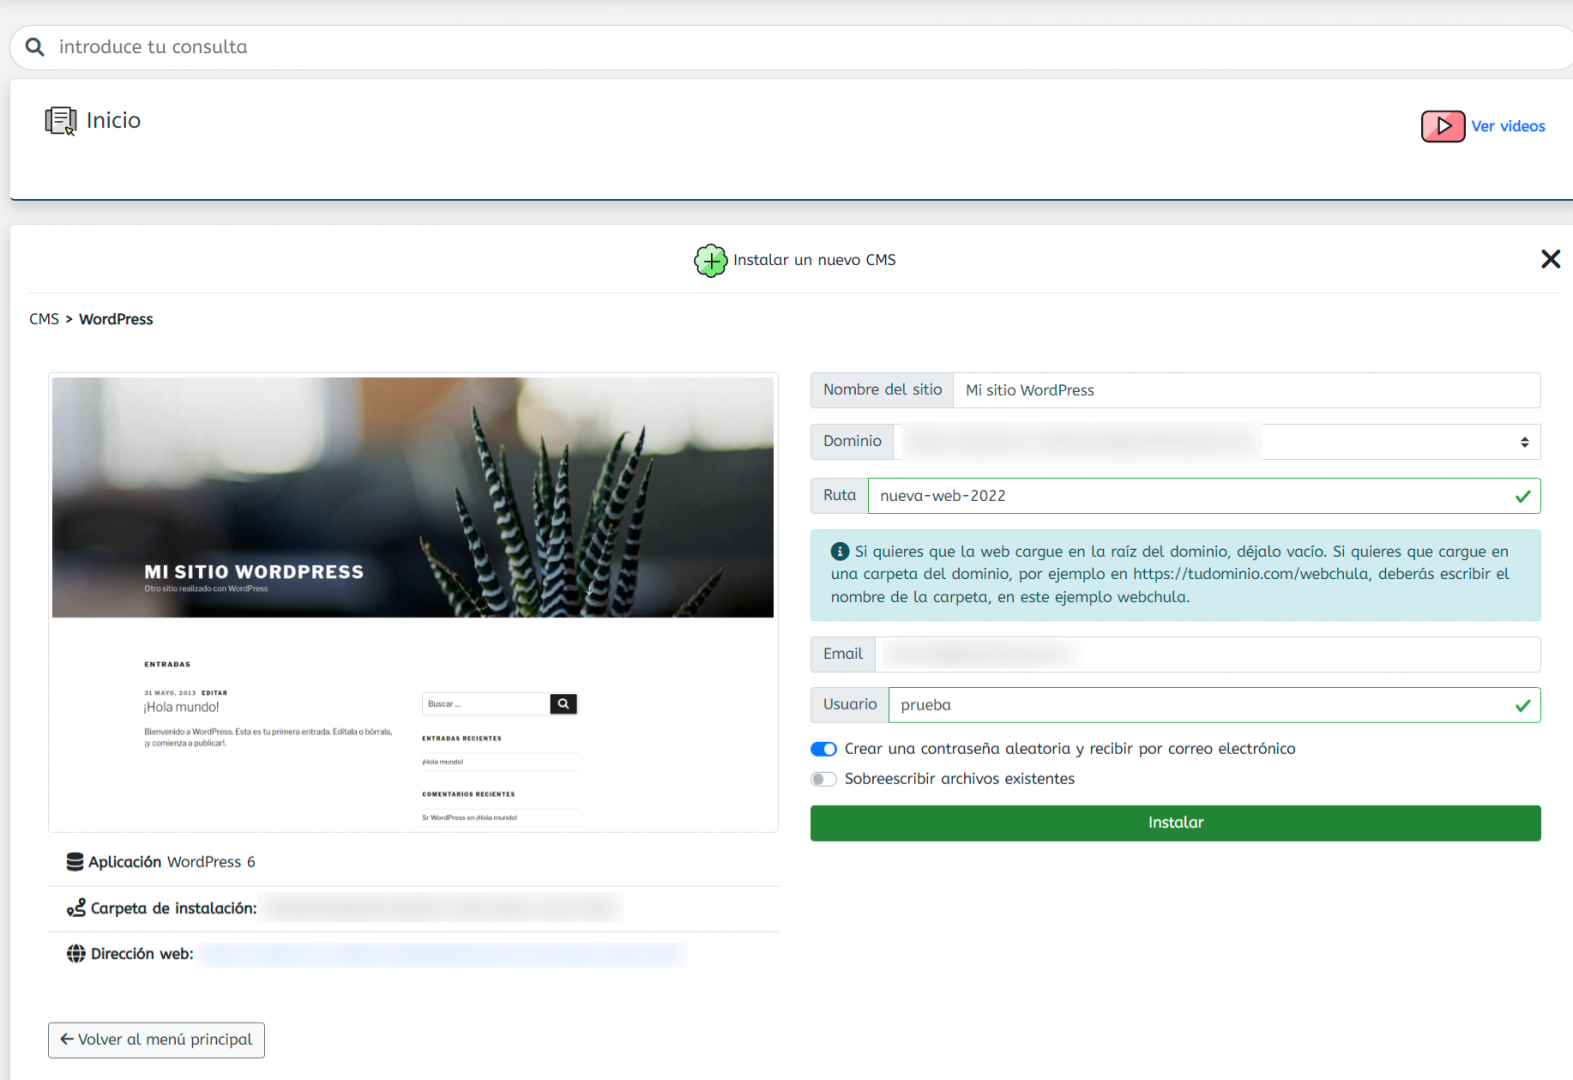Click 'Instalar un nuevo CMS' title text
1573x1080 pixels.
click(x=814, y=260)
